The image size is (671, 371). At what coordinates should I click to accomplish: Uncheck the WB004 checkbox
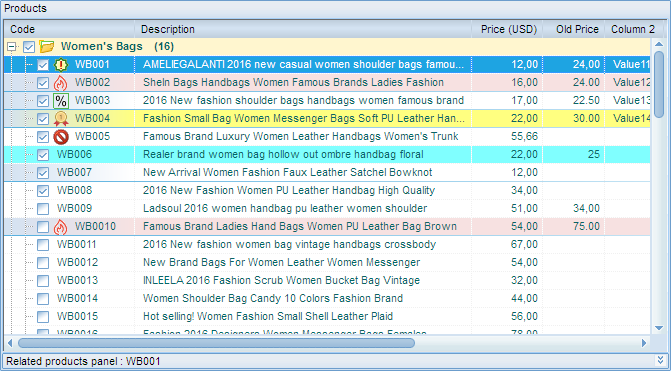click(43, 119)
